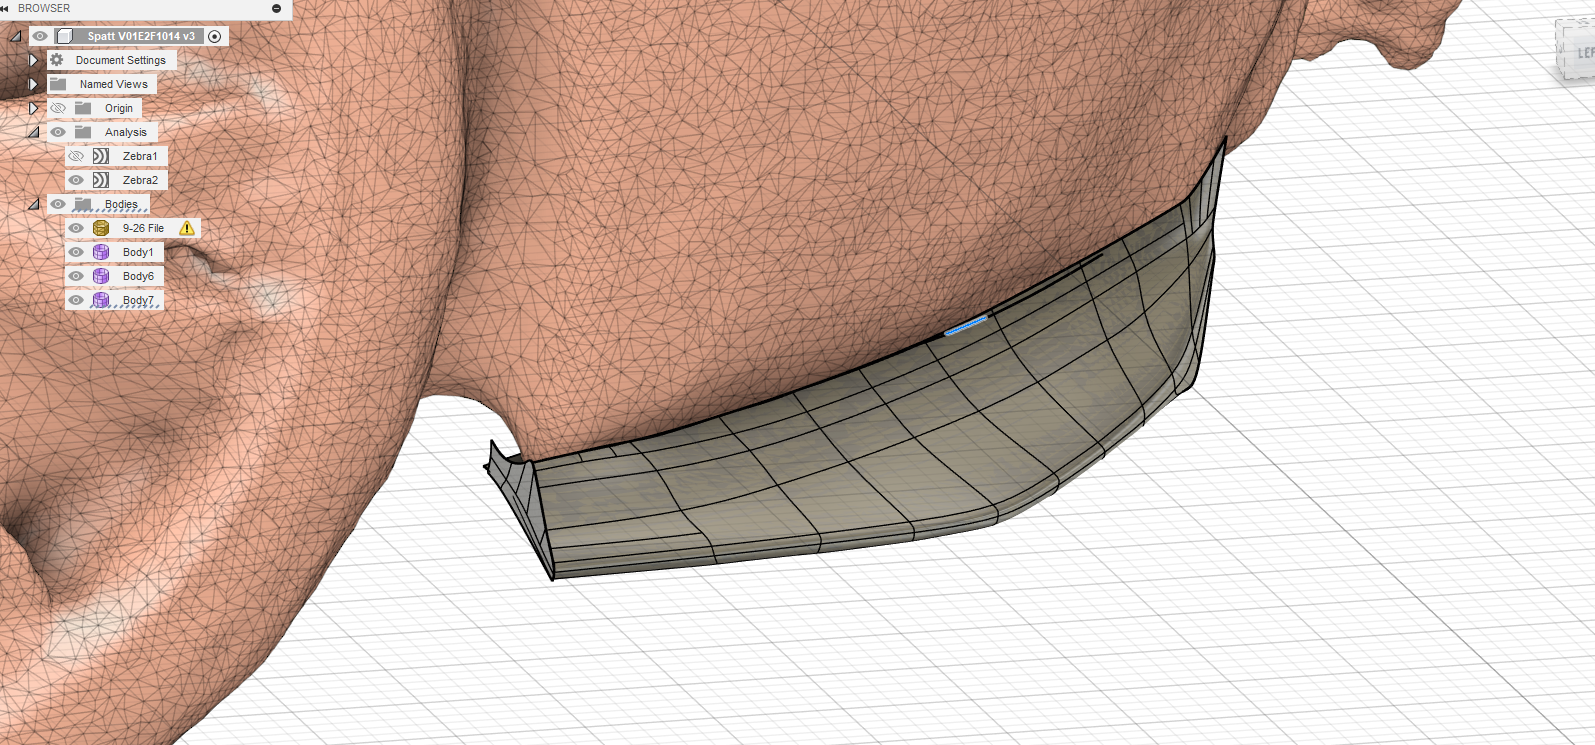Collapse the Spatt root component tree

15,36
